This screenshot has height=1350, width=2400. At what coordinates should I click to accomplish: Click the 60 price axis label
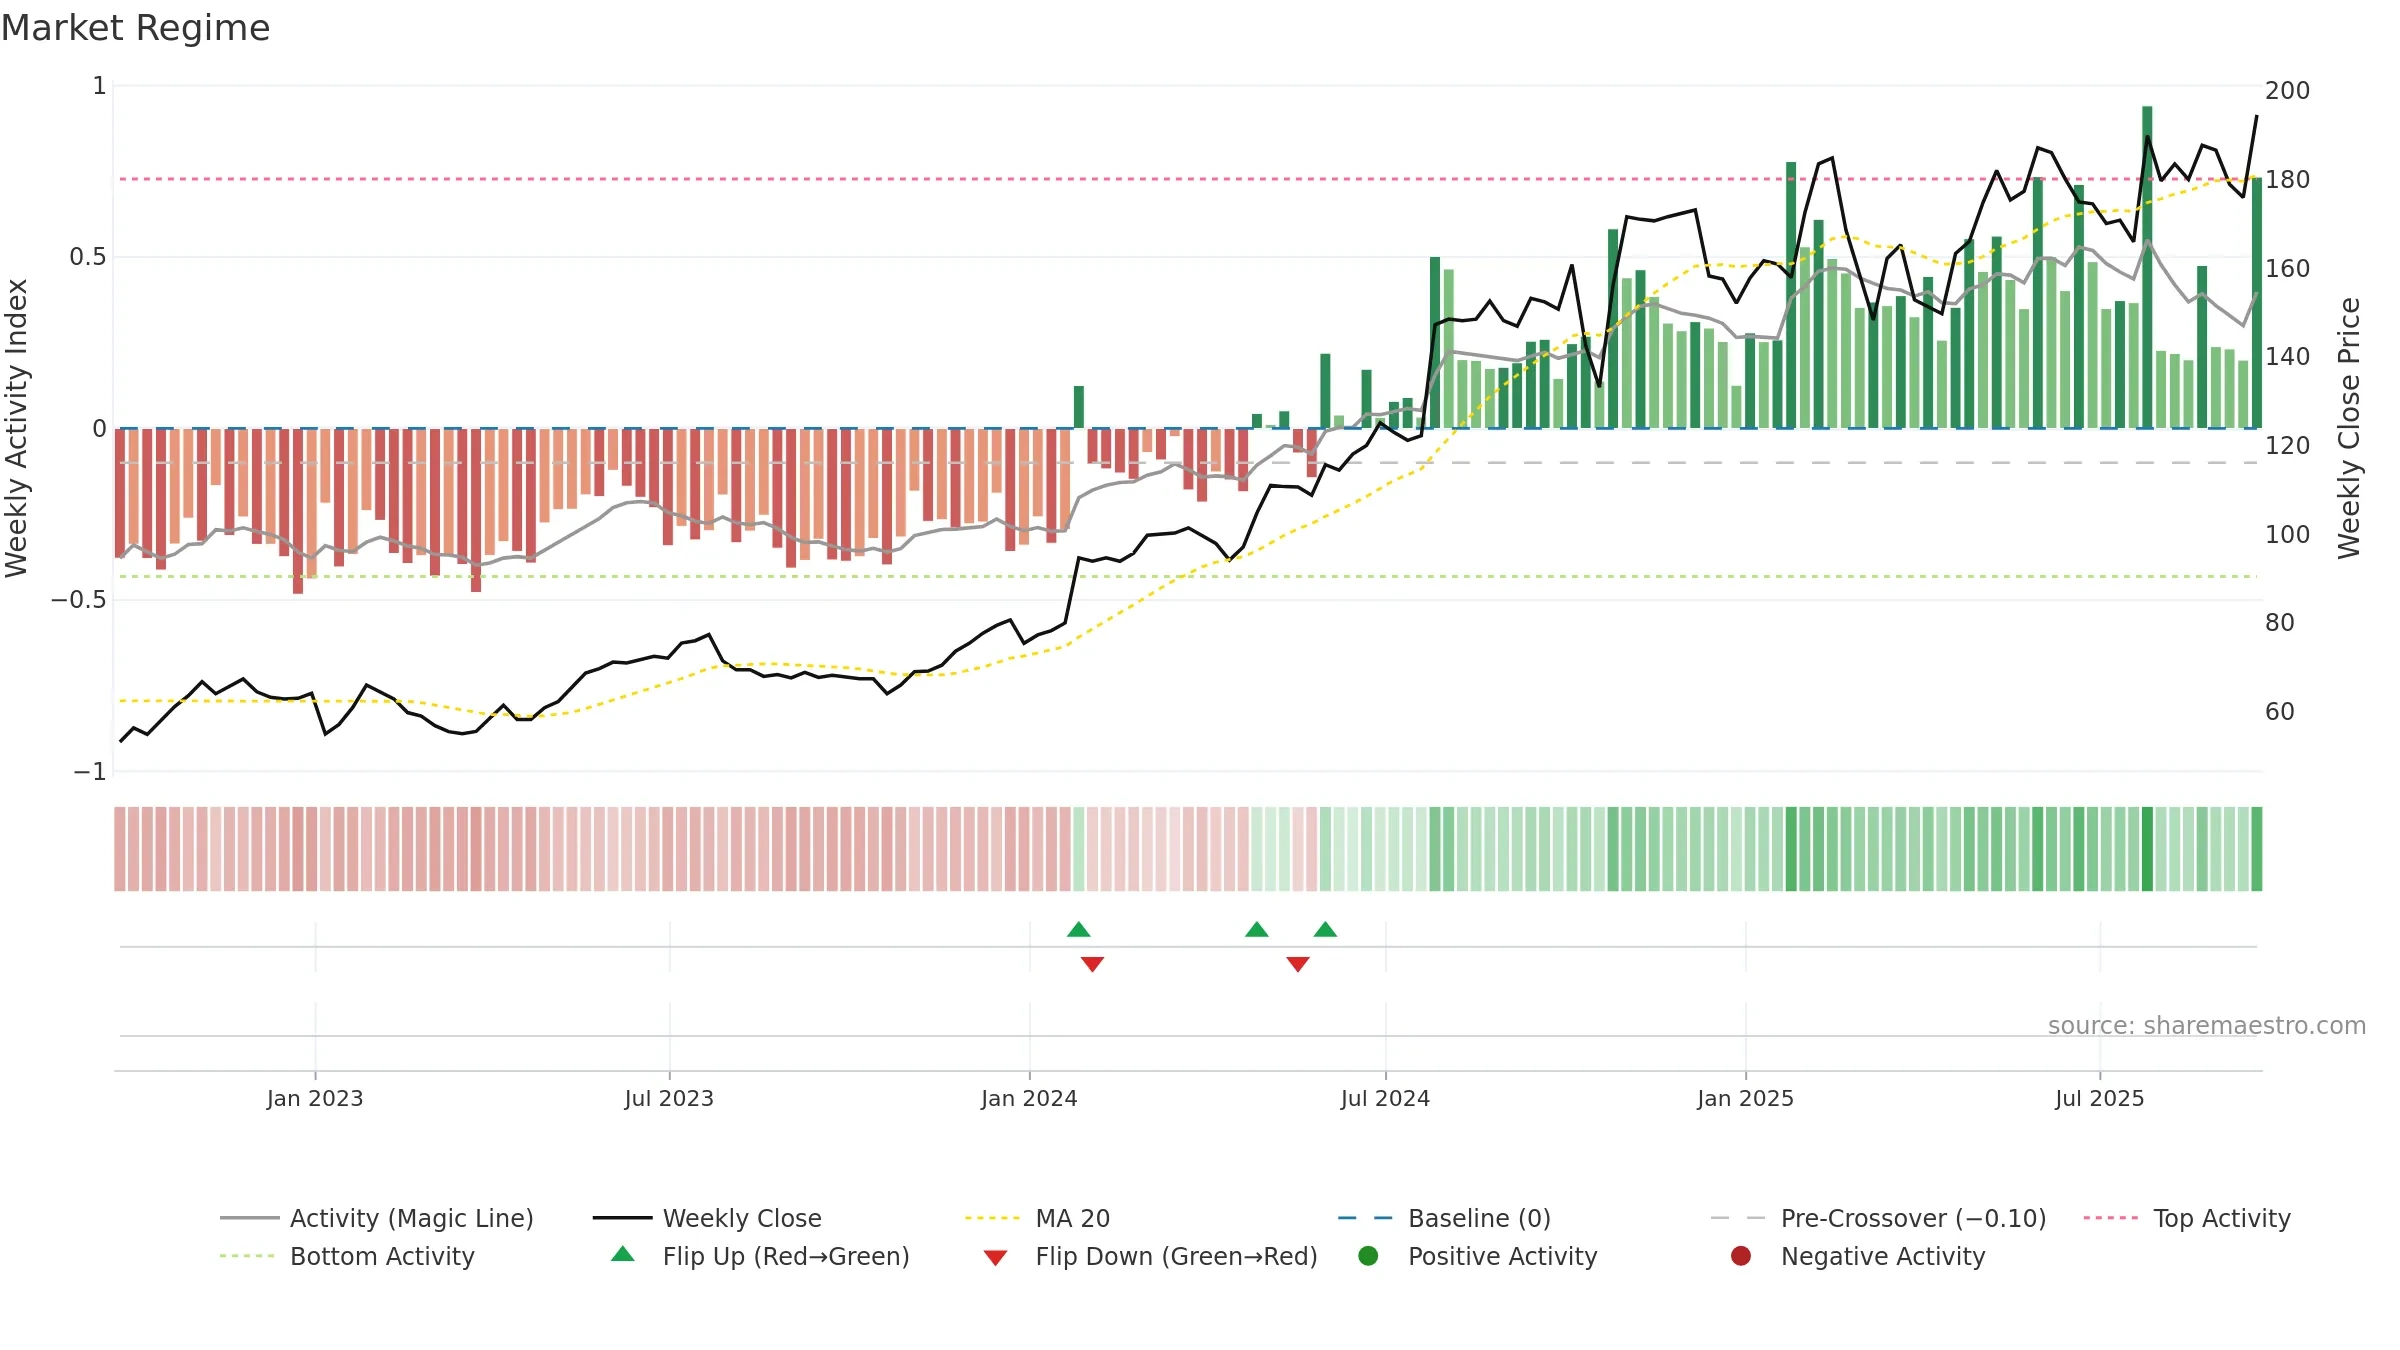coord(2280,712)
